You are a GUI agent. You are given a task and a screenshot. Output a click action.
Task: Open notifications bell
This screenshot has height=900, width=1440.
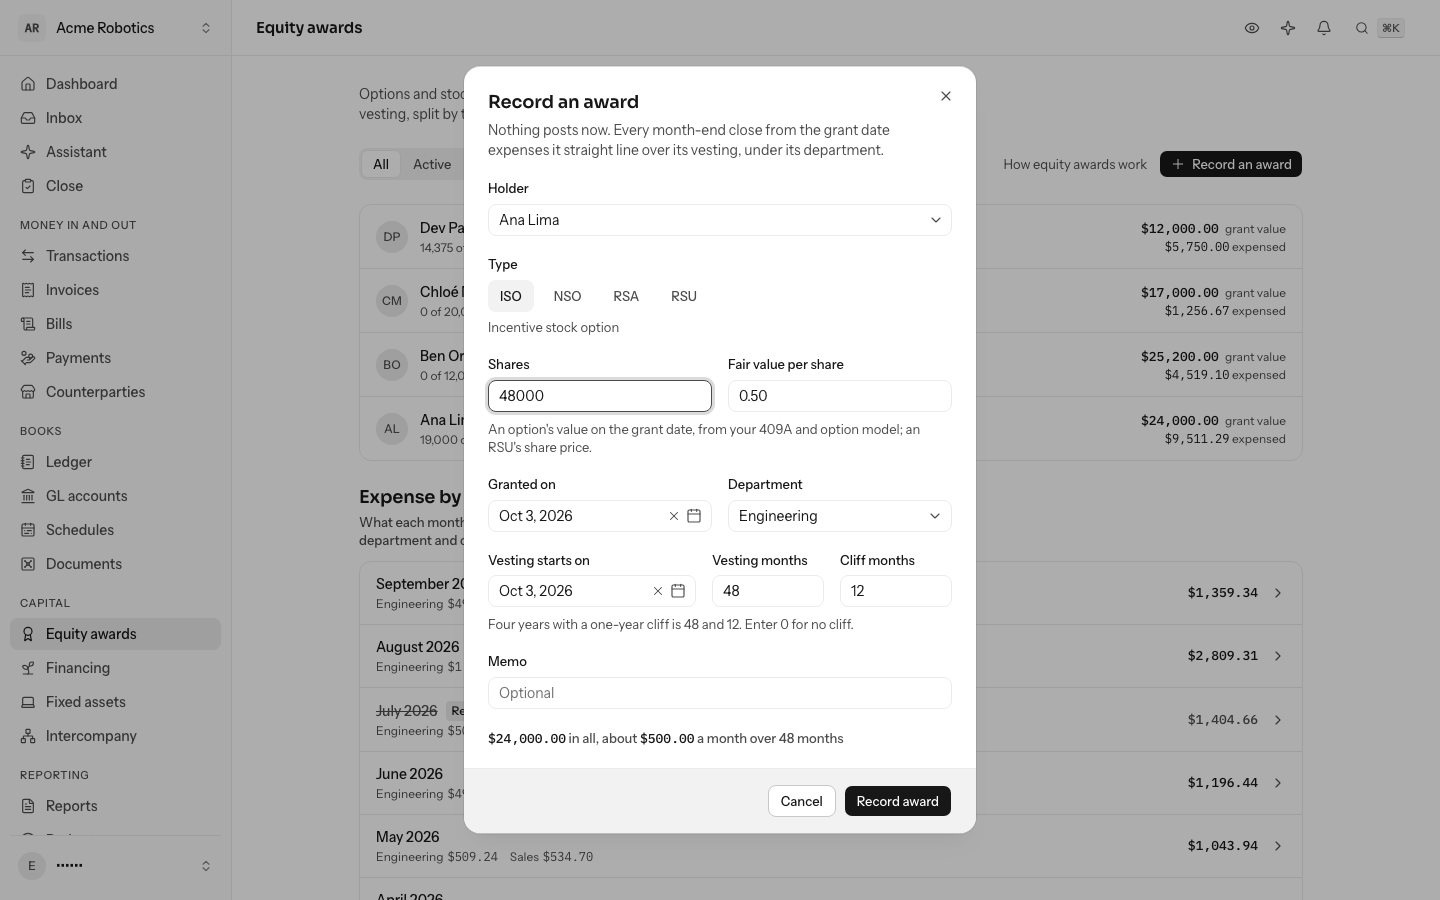[x=1324, y=28]
